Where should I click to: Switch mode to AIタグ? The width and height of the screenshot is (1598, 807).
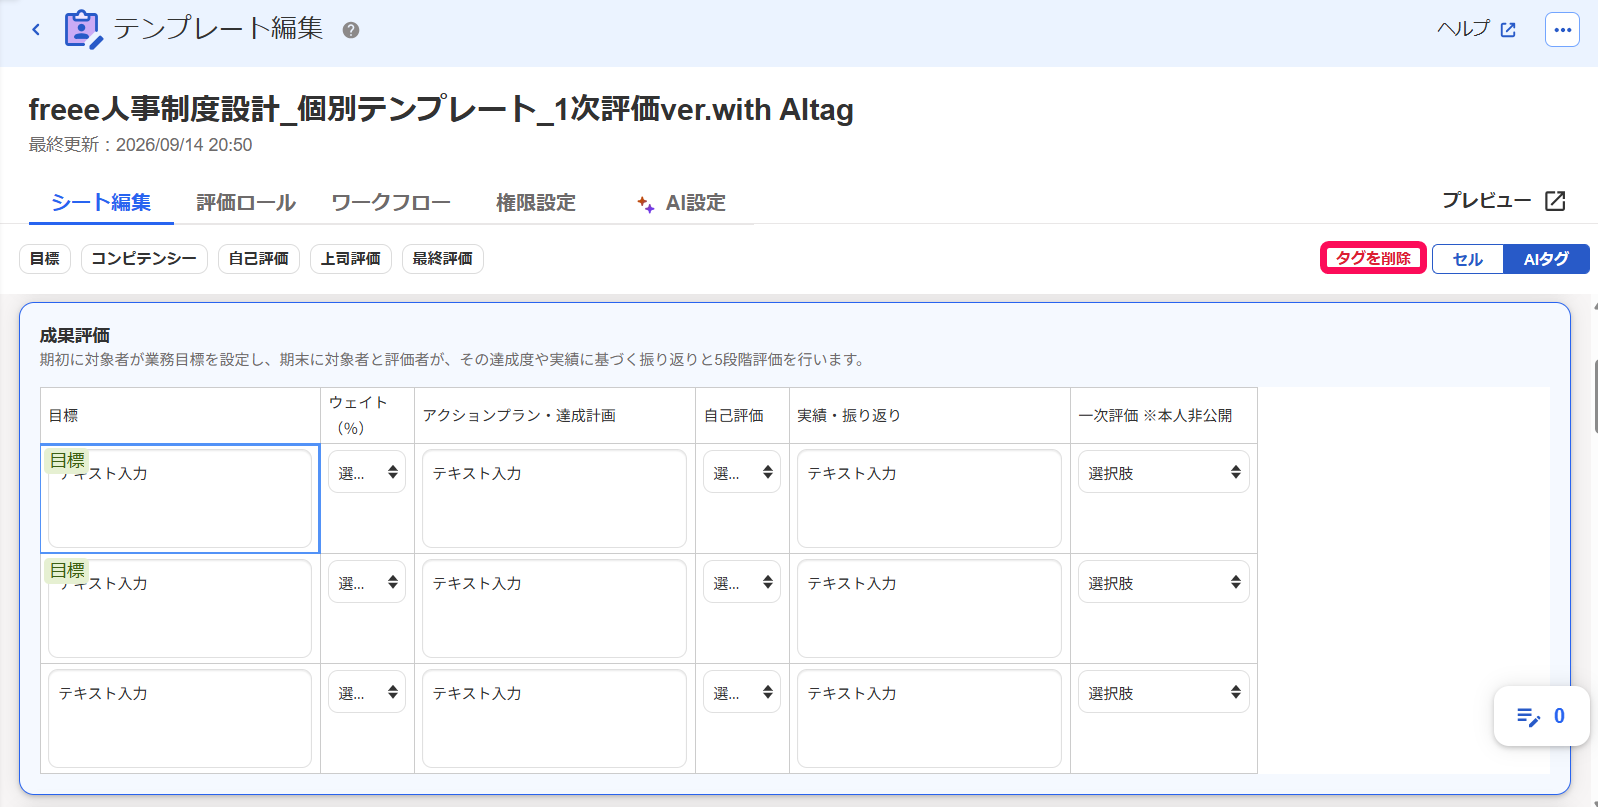(1546, 259)
